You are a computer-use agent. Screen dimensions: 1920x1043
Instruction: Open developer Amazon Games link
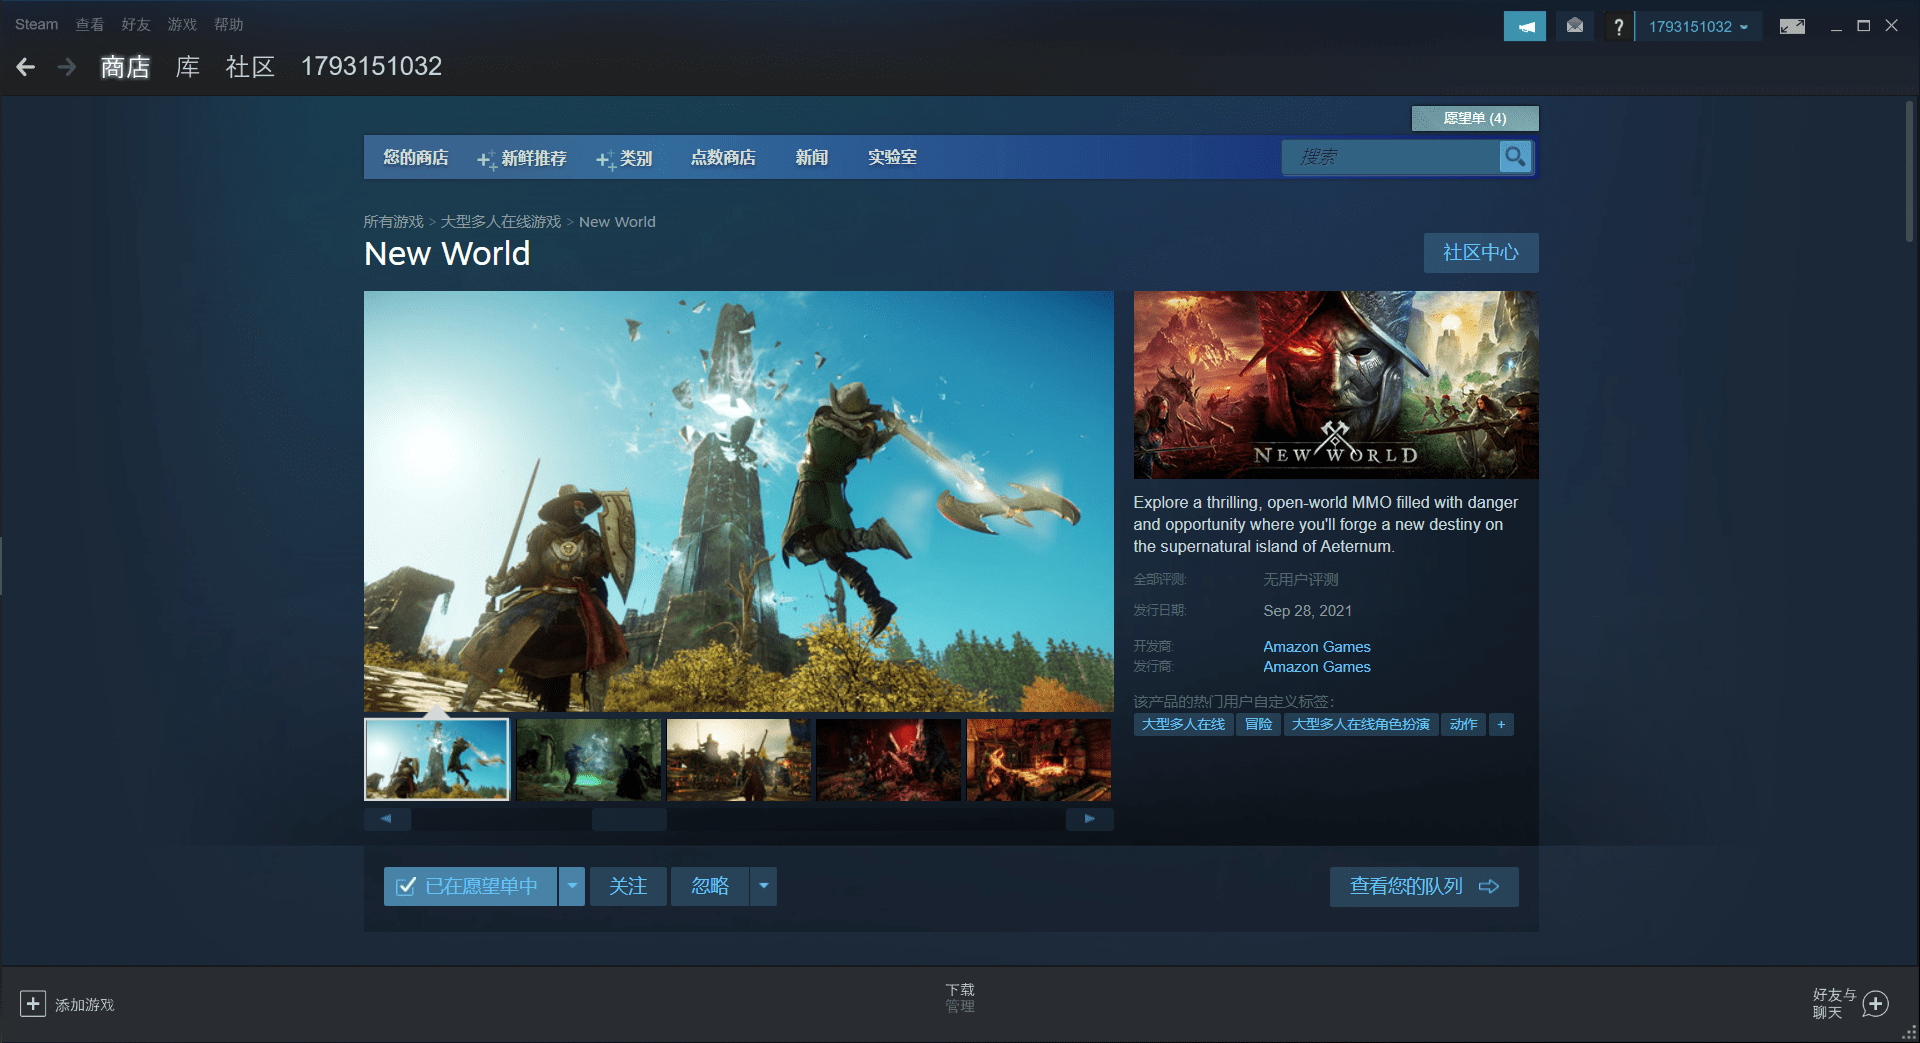pyautogui.click(x=1317, y=647)
